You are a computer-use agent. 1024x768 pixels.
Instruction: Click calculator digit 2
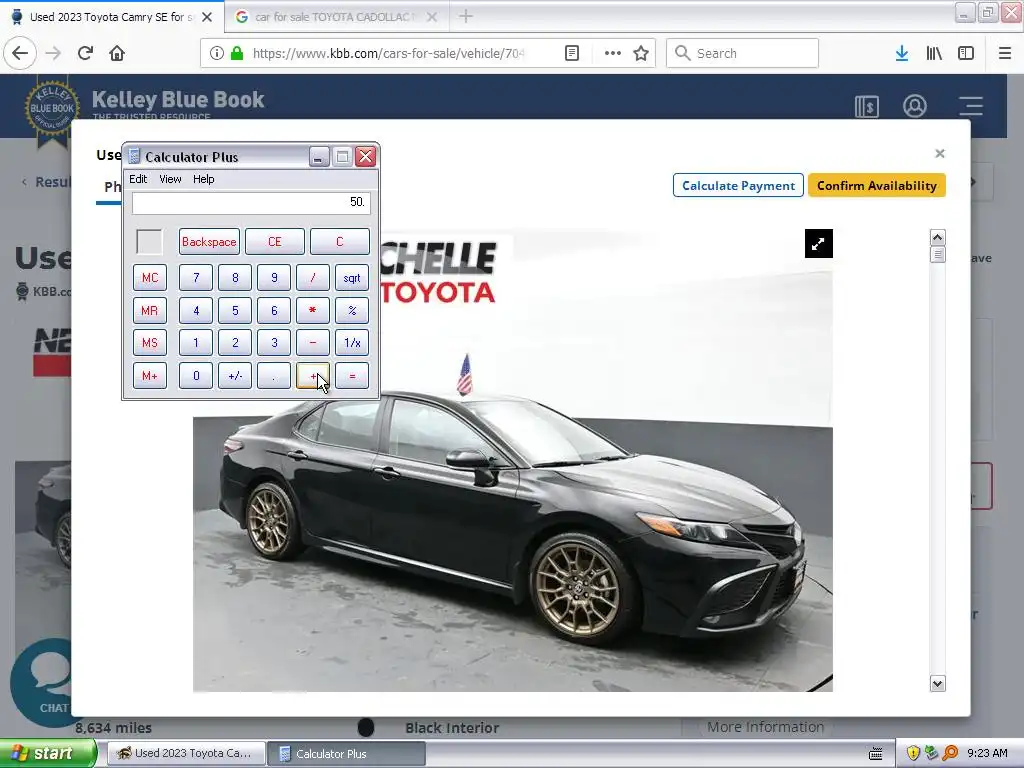(x=235, y=343)
